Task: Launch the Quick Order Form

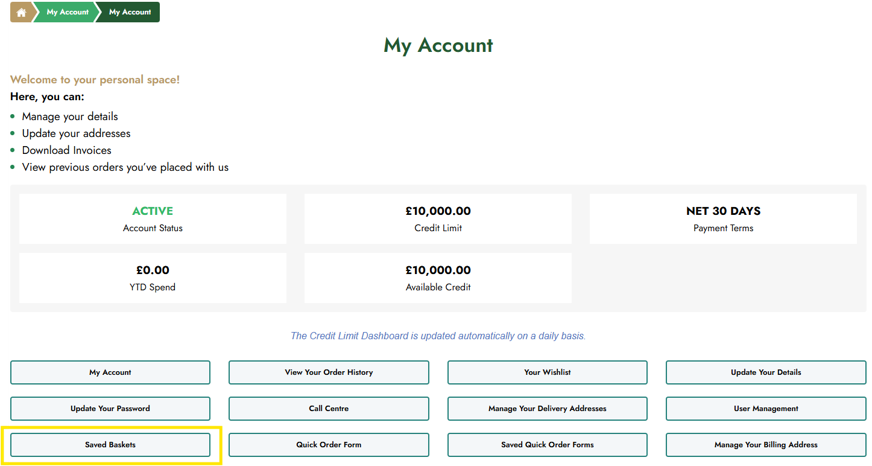Action: click(329, 445)
